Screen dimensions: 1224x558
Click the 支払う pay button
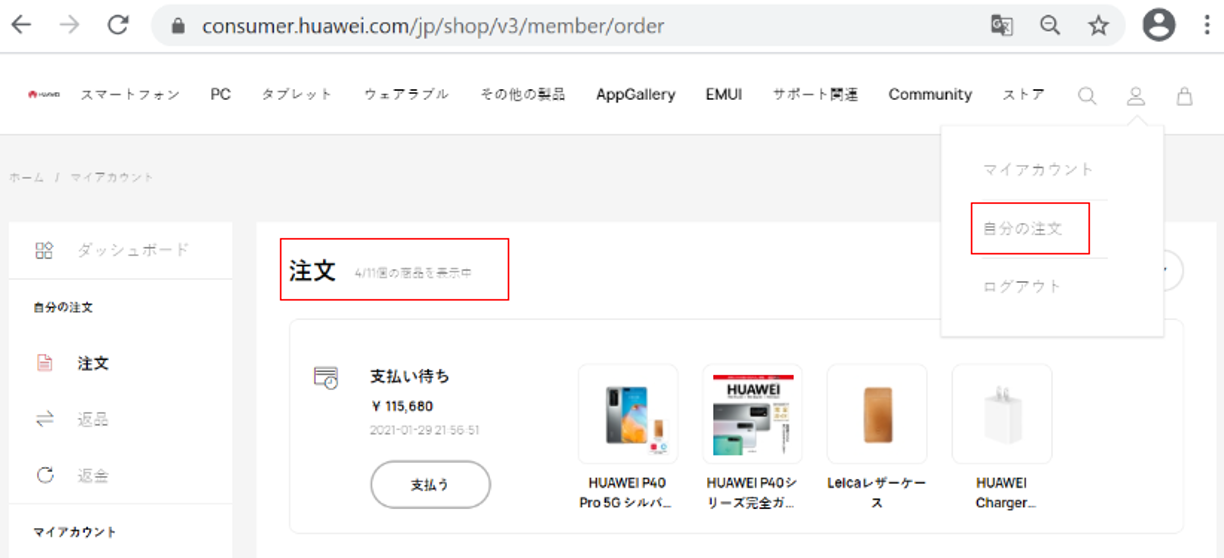(x=430, y=485)
